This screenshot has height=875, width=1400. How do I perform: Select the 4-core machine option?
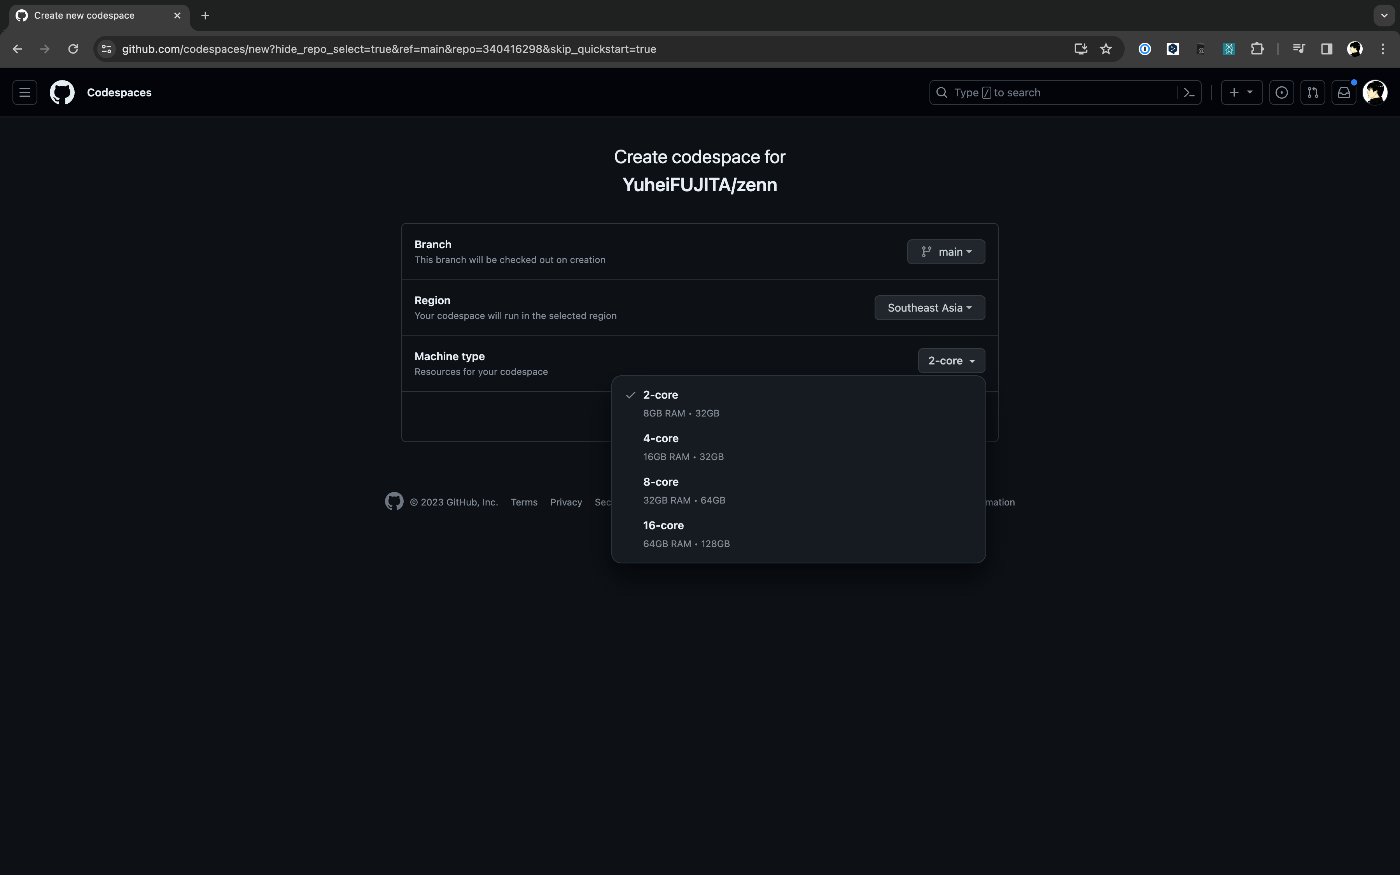tap(798, 447)
